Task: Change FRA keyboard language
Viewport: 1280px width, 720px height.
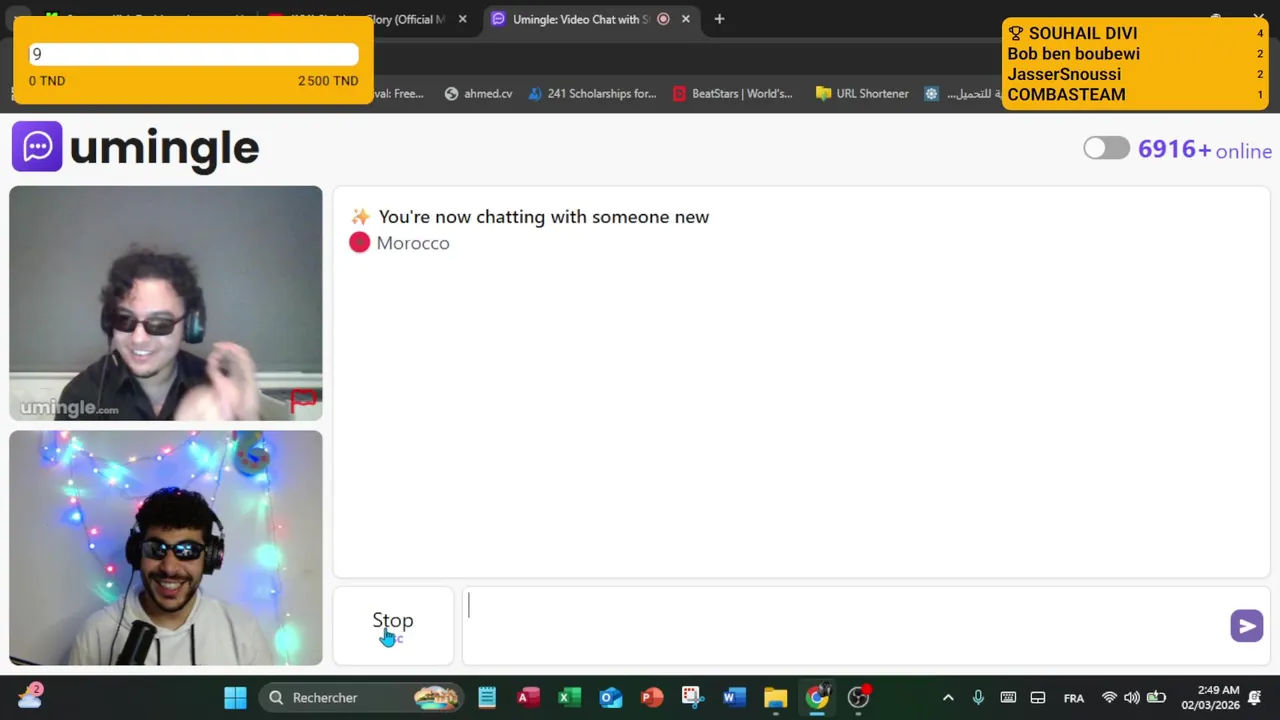Action: (x=1073, y=698)
